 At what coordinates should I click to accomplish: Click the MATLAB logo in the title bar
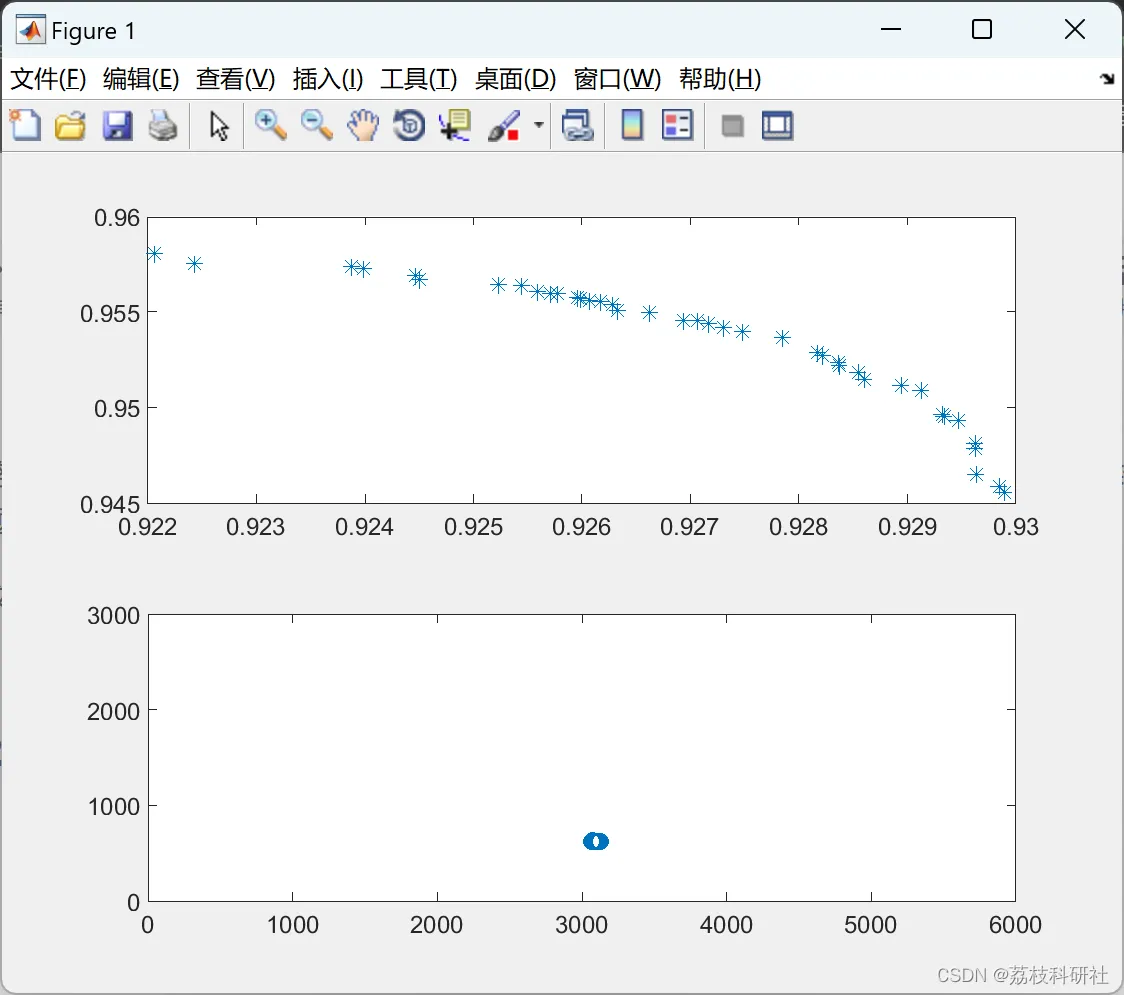tap(30, 30)
